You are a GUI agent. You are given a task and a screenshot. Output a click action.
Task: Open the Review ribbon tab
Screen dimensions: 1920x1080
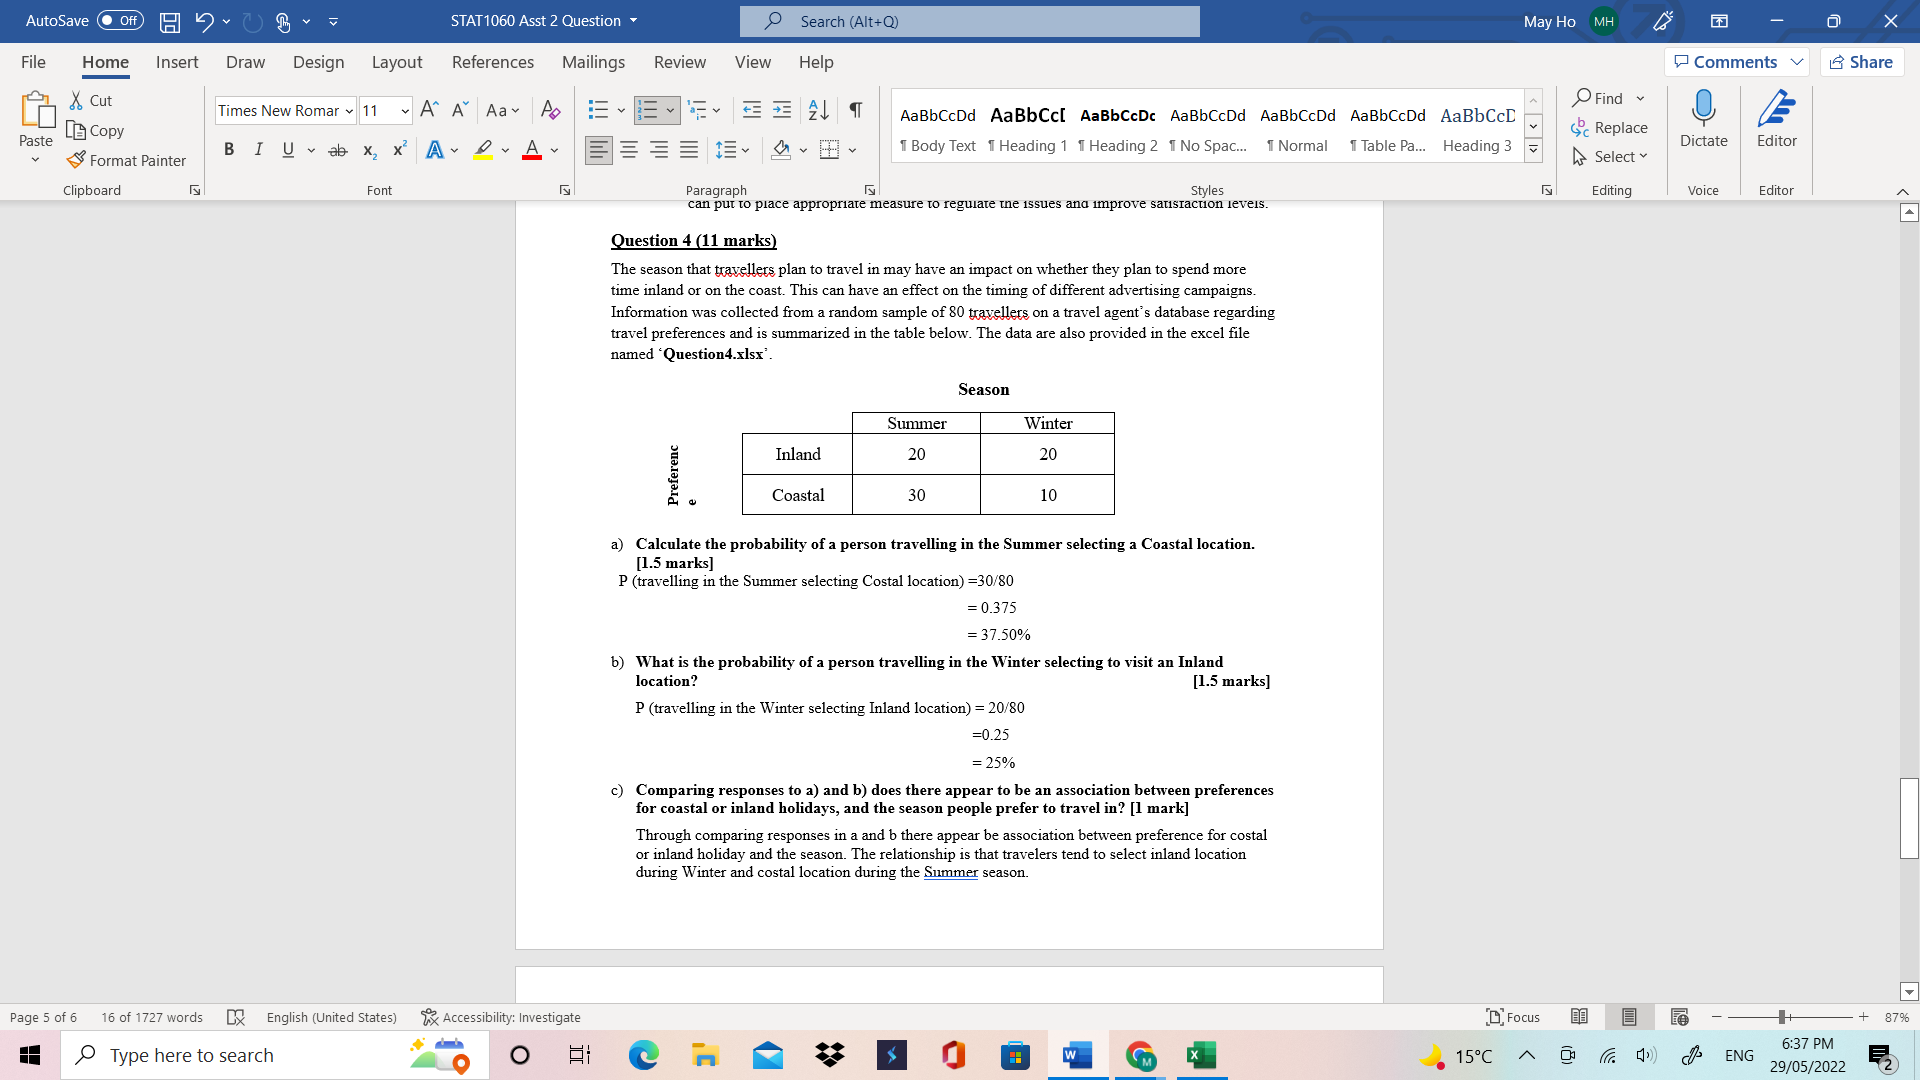click(x=679, y=62)
